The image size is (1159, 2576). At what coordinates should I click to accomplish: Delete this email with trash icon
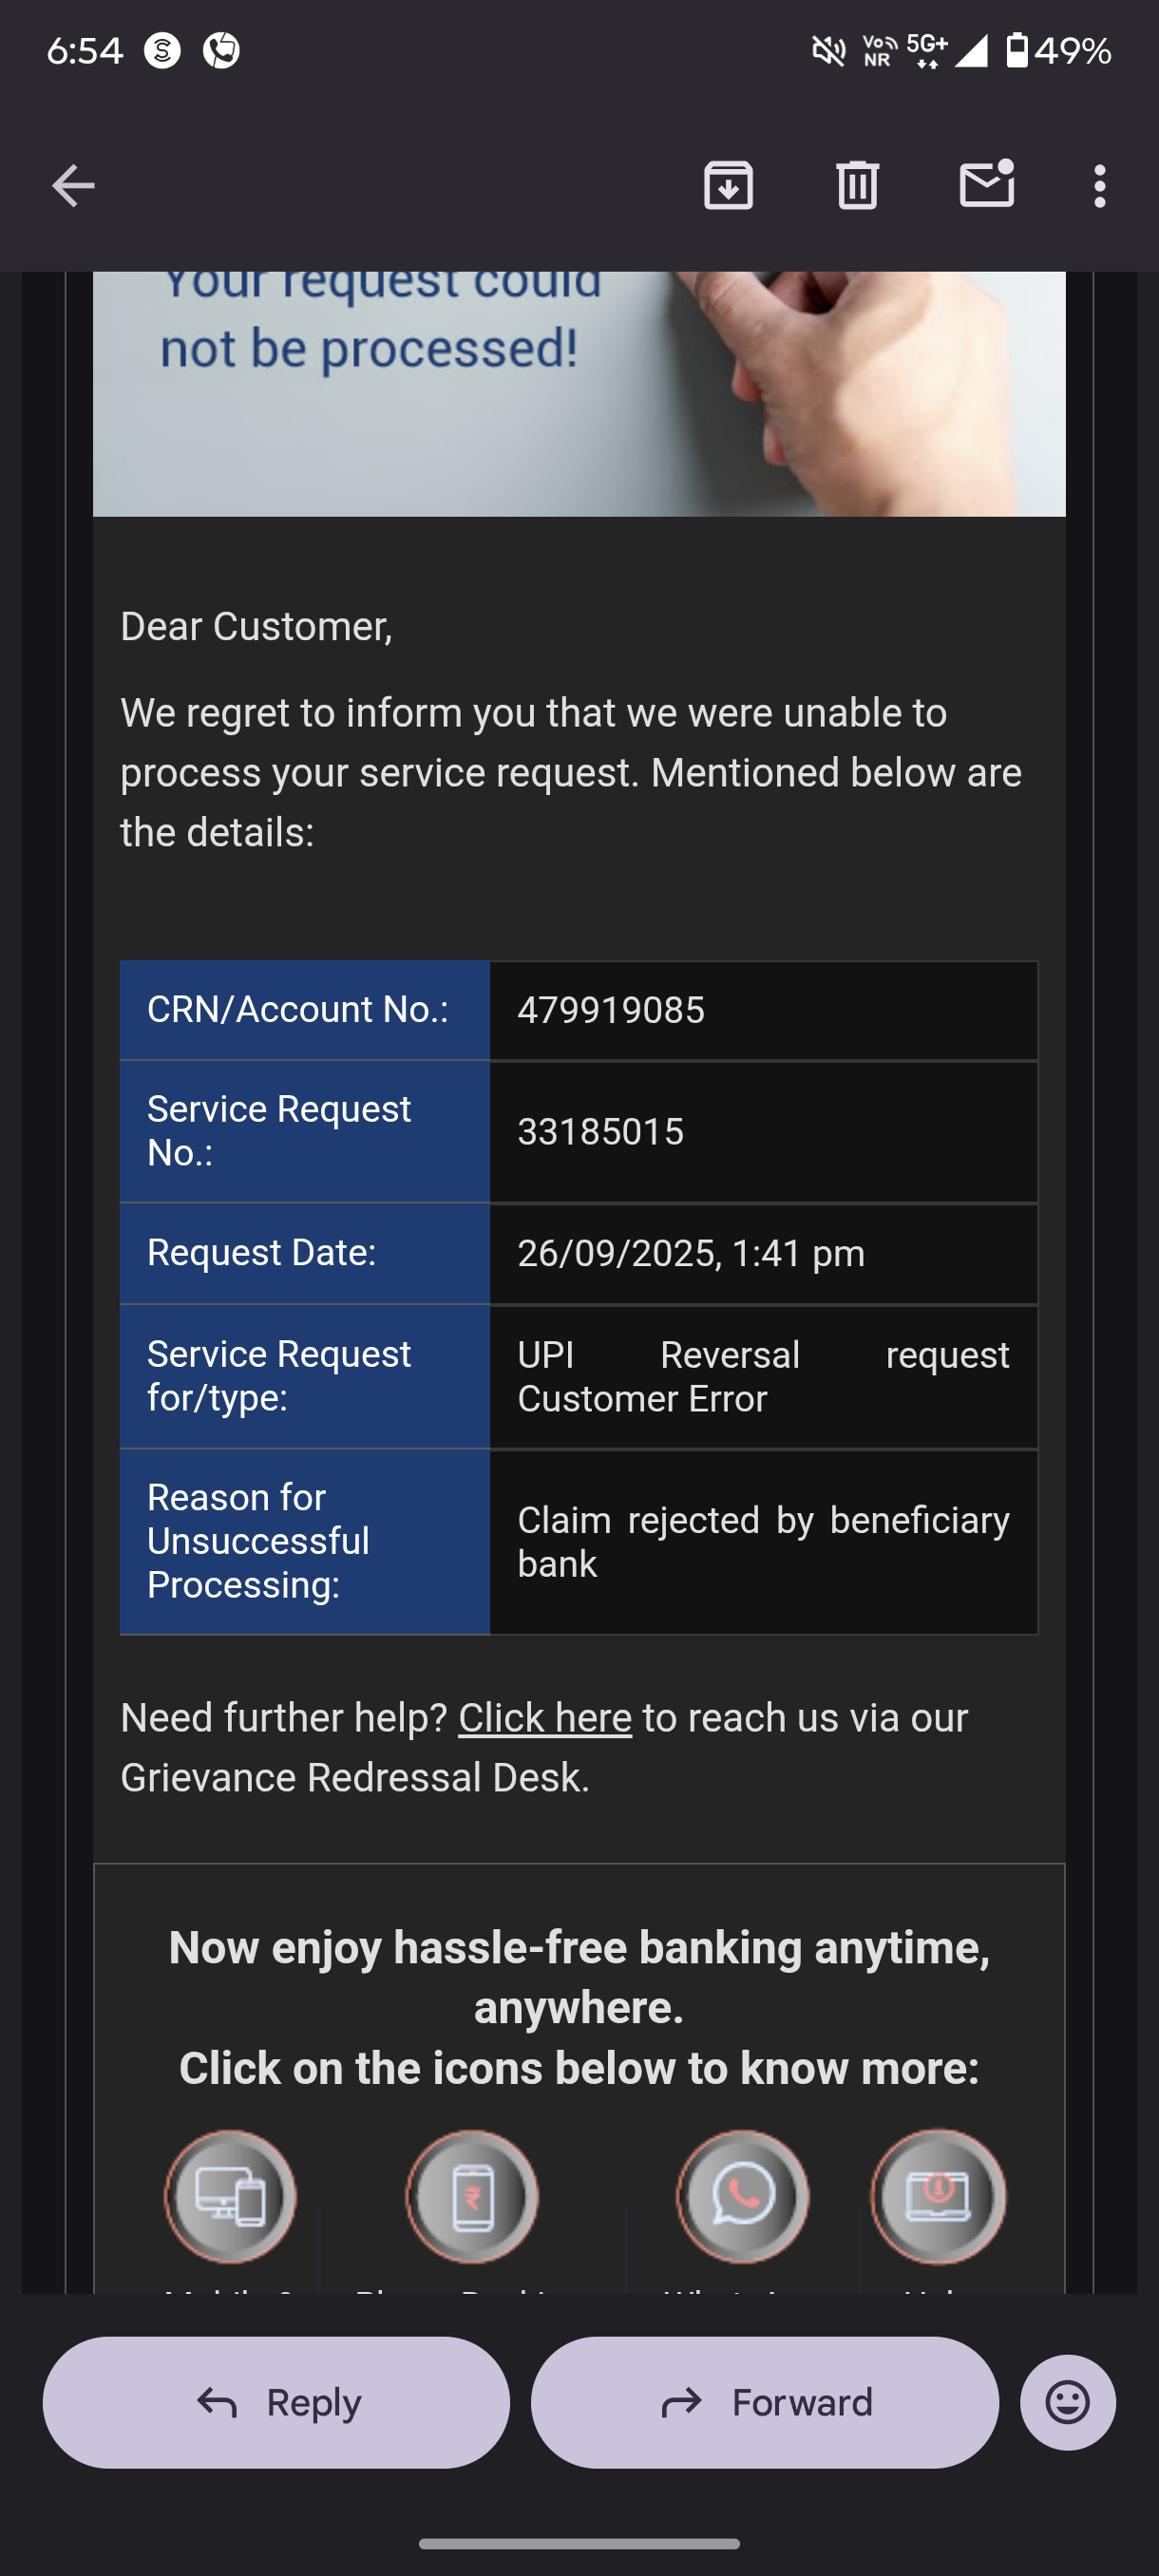coord(857,186)
